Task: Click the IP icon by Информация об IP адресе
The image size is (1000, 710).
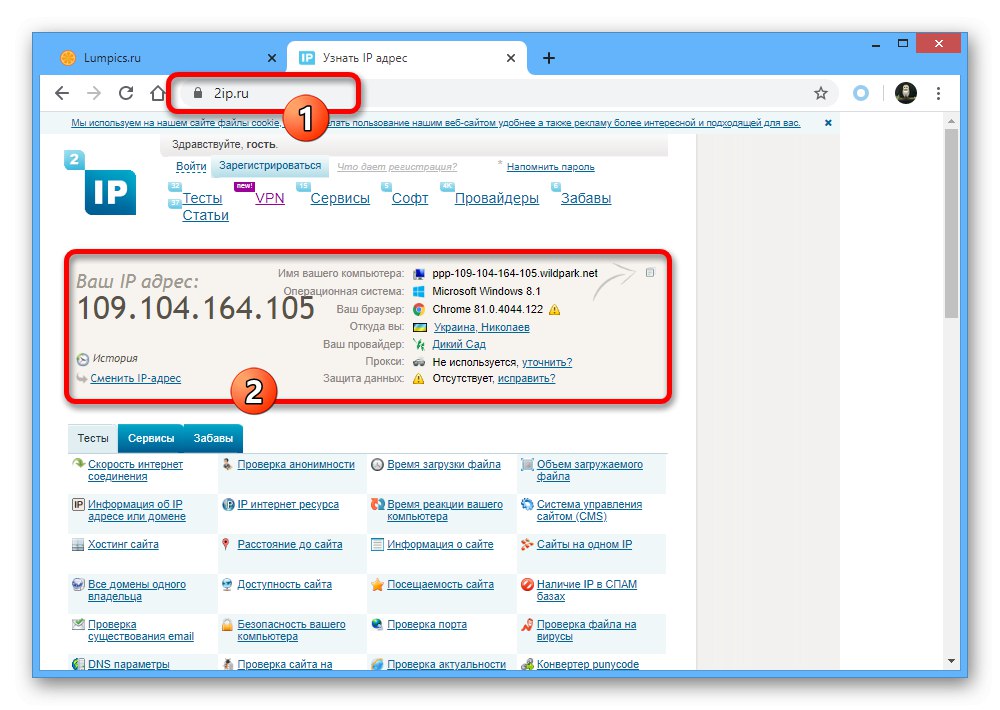Action: tap(78, 505)
